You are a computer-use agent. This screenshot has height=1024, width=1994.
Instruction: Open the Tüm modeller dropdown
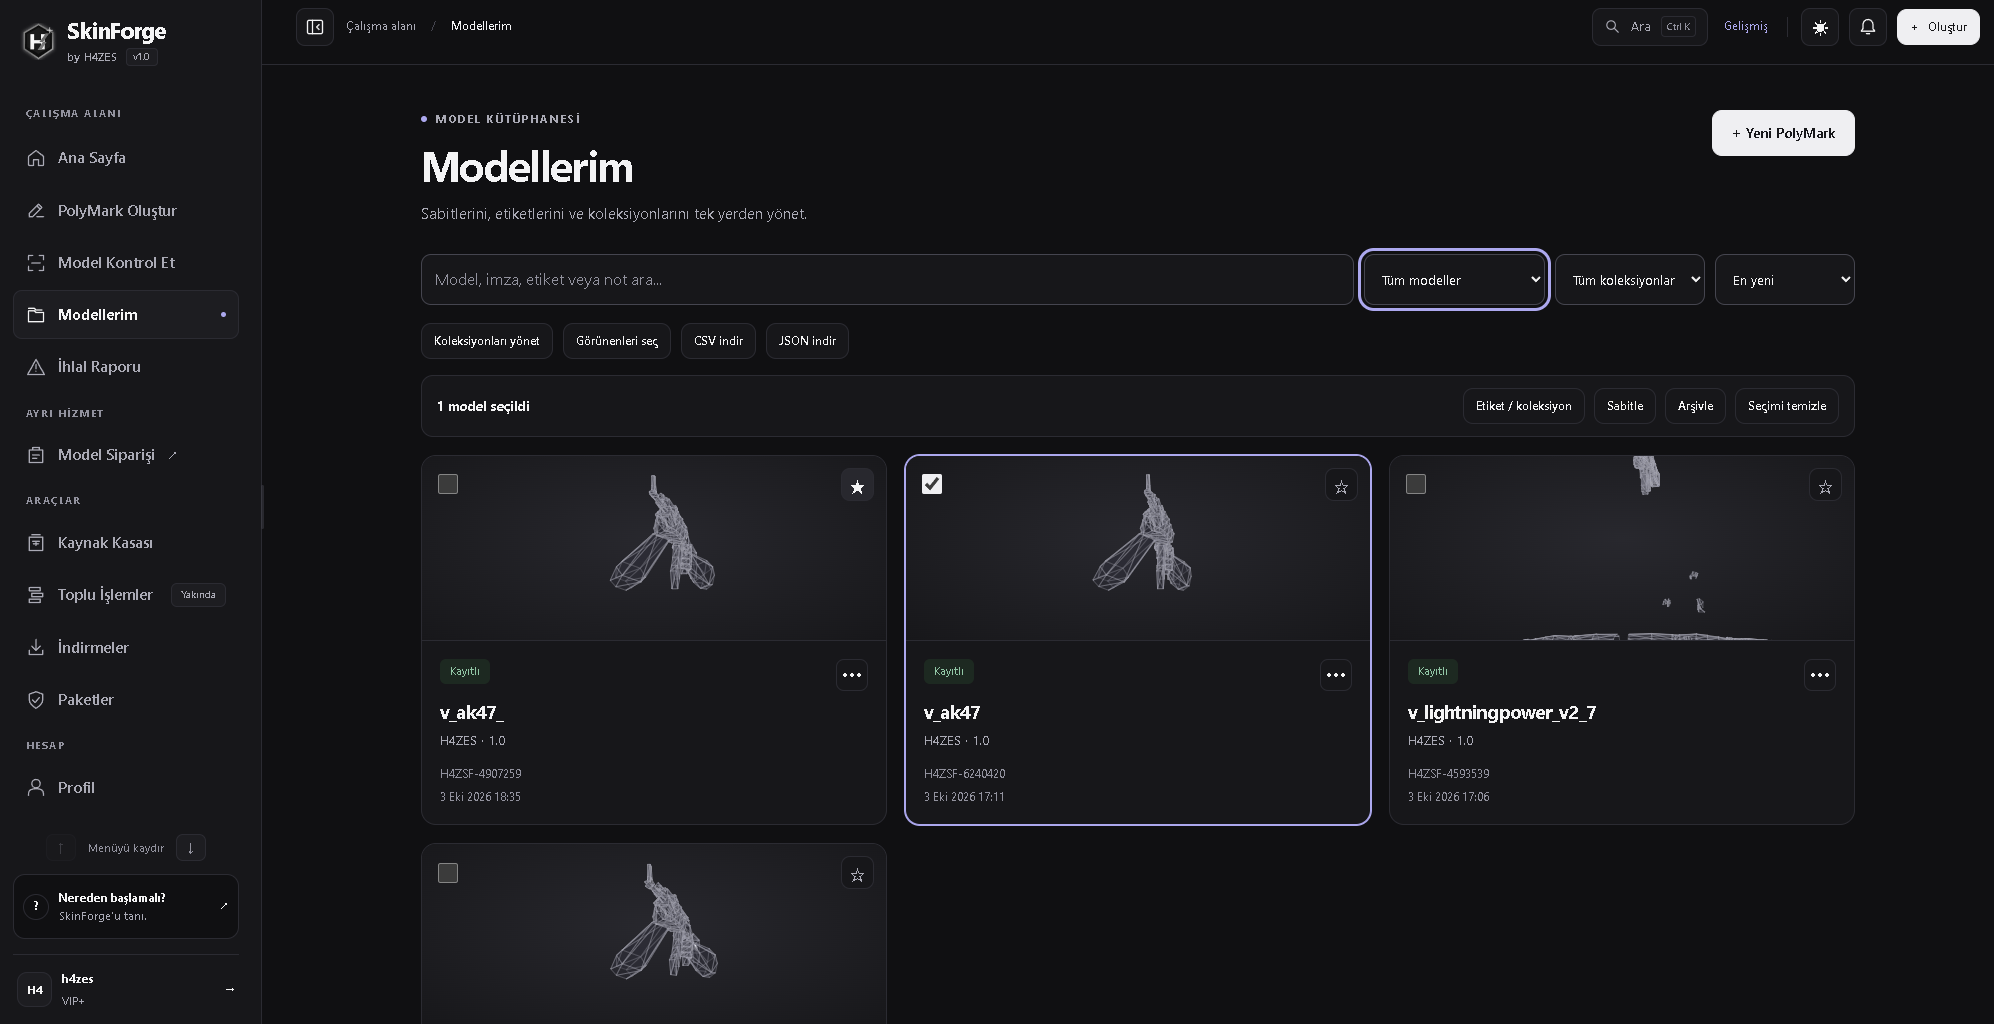1454,280
